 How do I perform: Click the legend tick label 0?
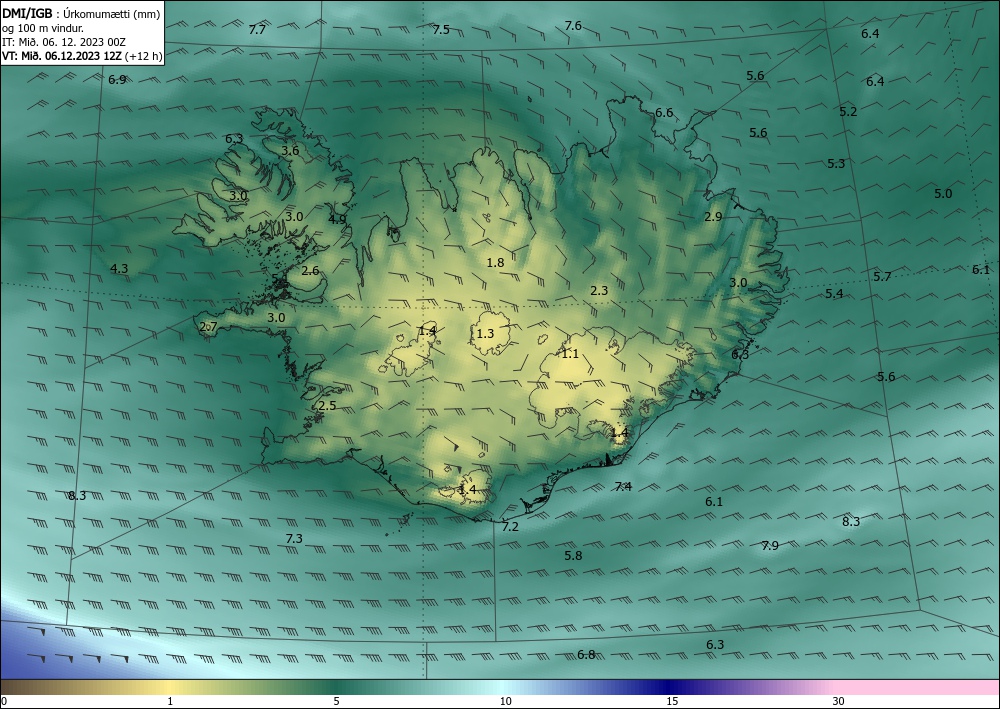click(4, 701)
